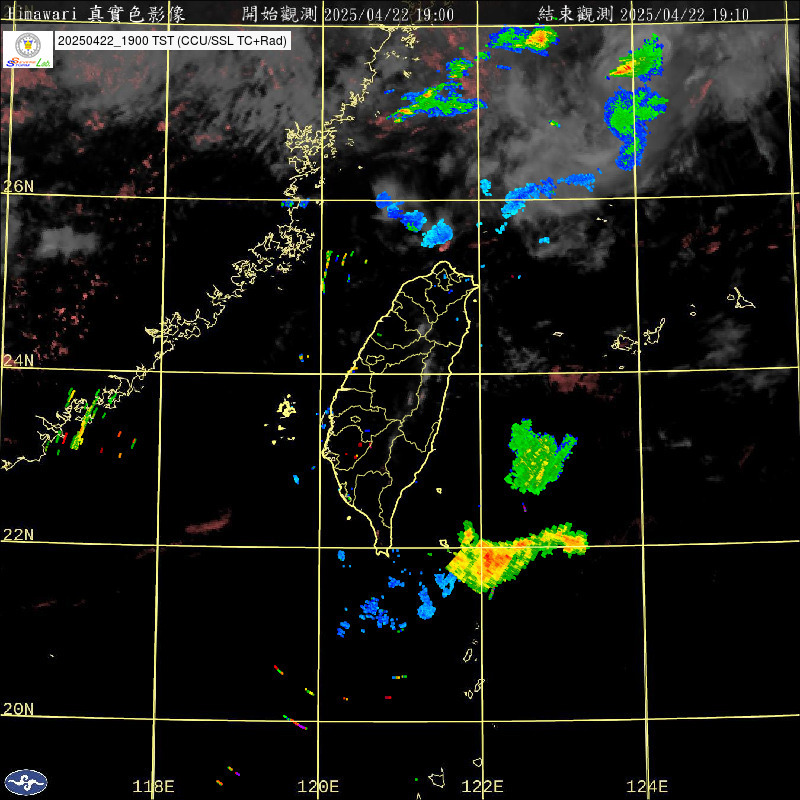The height and width of the screenshot is (800, 800).
Task: Click the 22N latitude label
Action: (x=18, y=535)
